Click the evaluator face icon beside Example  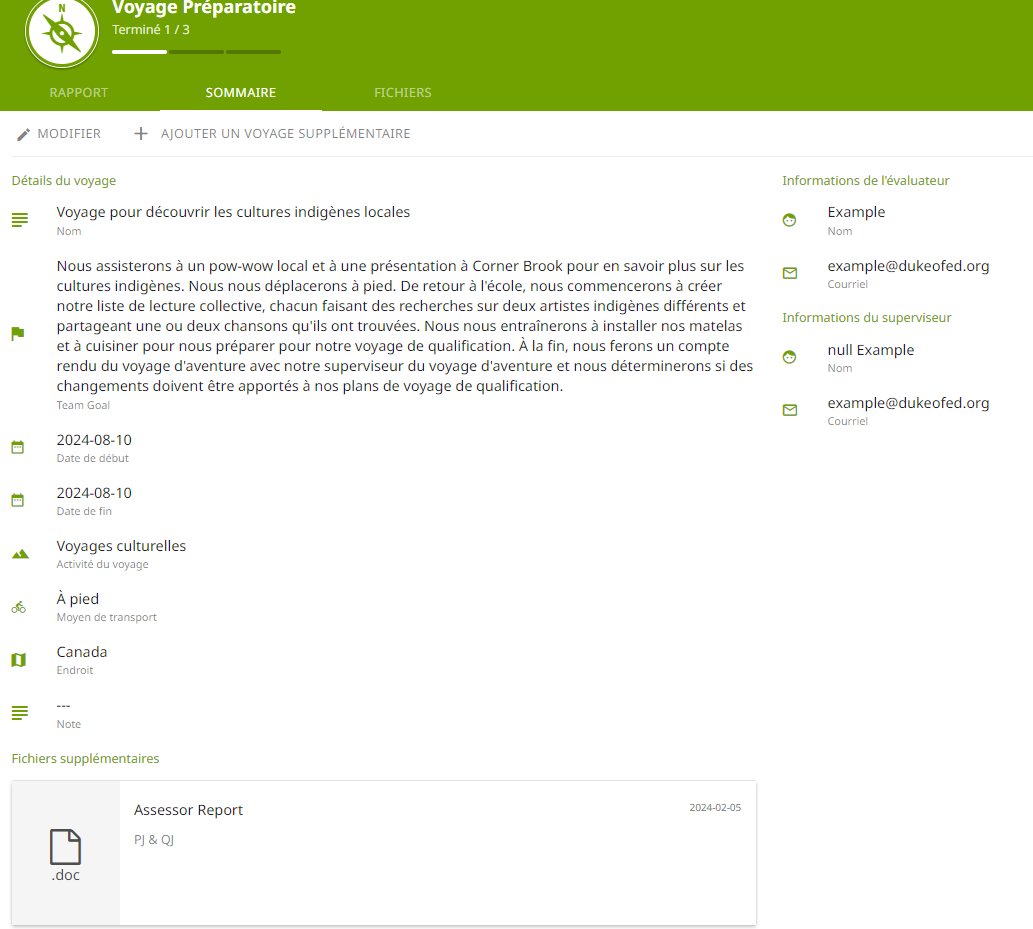(x=789, y=220)
